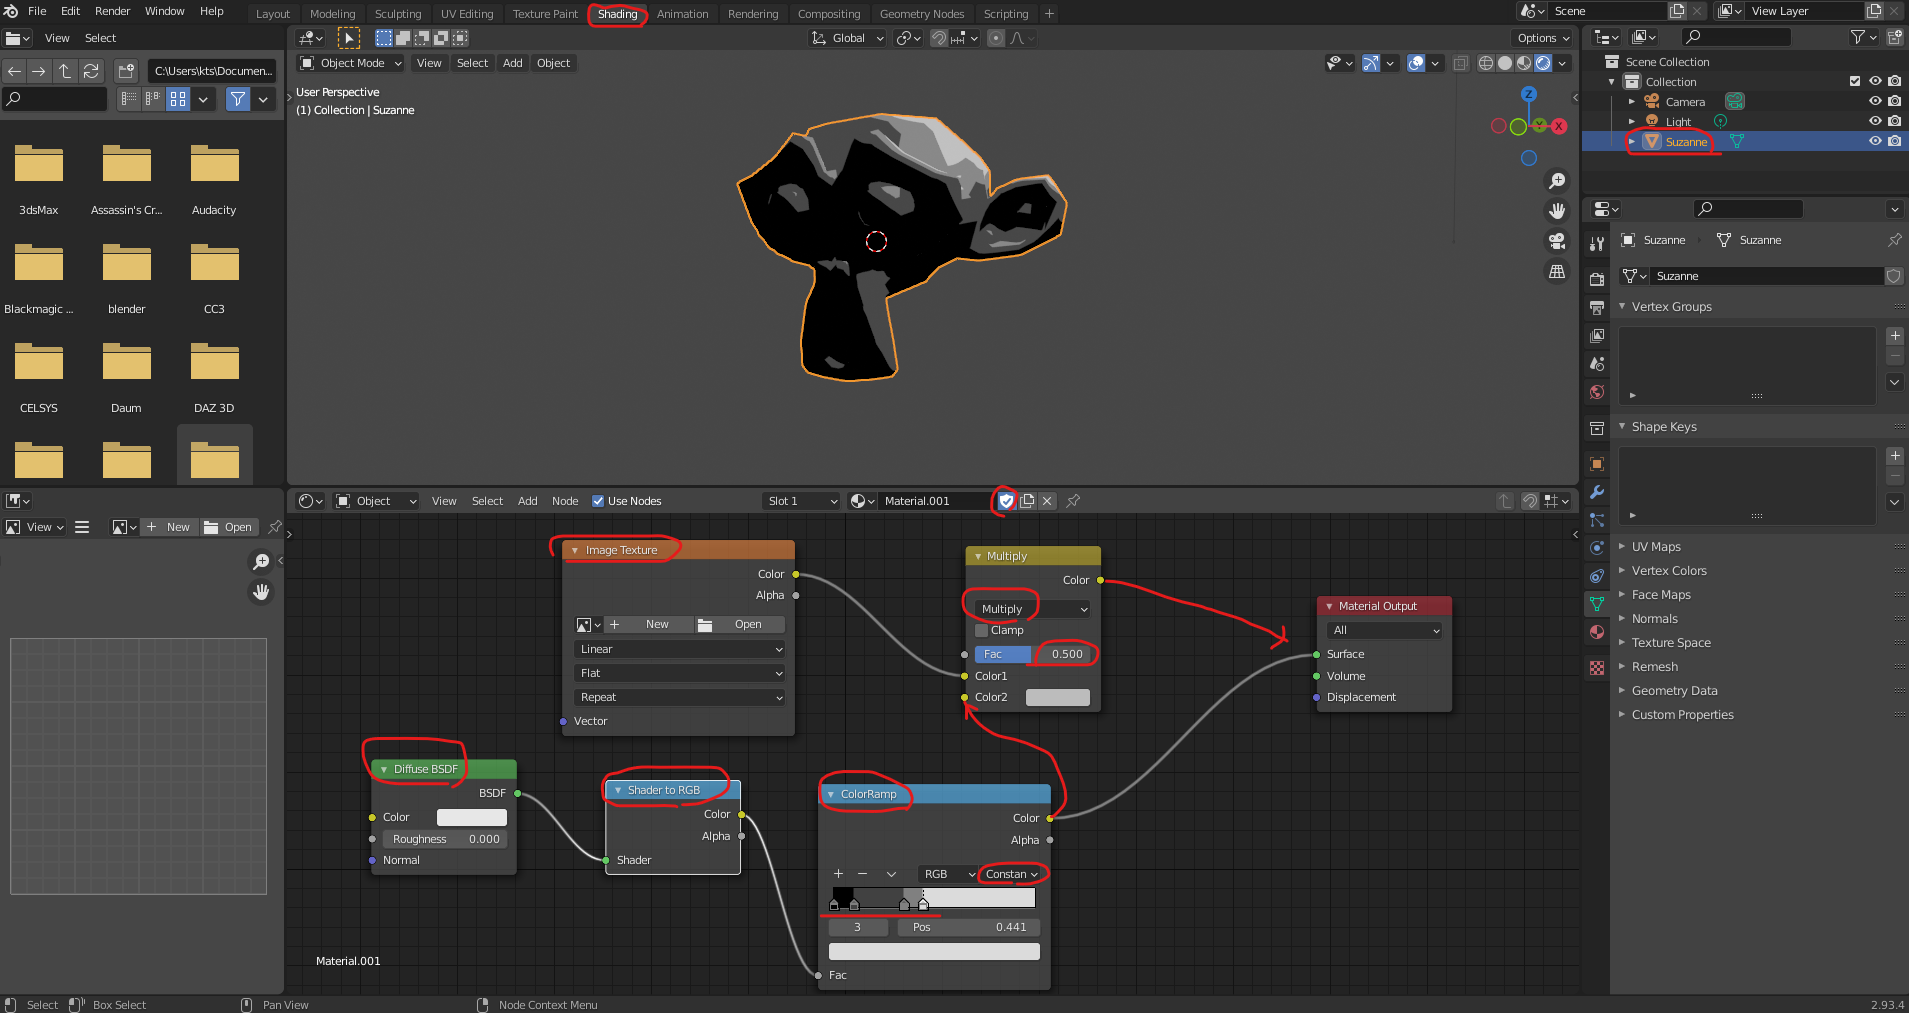Click Open button in Image Texture node
Screen dimensions: 1909x1013
740,624
